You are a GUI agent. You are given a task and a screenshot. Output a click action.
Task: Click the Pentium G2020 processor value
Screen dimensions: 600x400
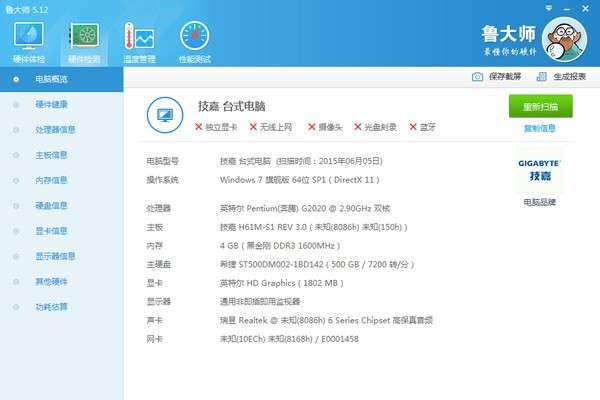coord(305,208)
